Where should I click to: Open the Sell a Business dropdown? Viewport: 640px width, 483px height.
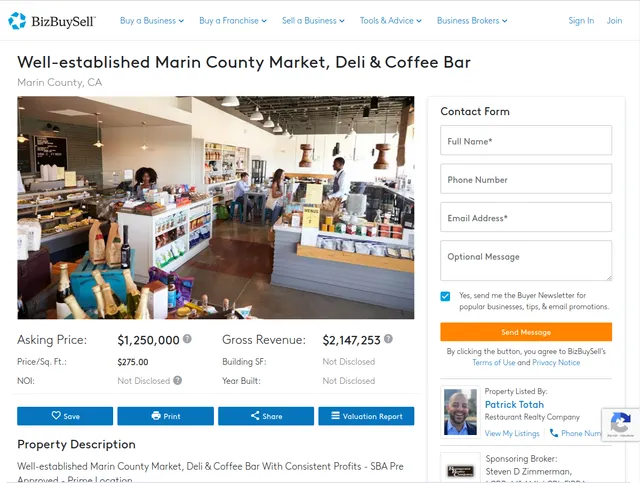[313, 20]
